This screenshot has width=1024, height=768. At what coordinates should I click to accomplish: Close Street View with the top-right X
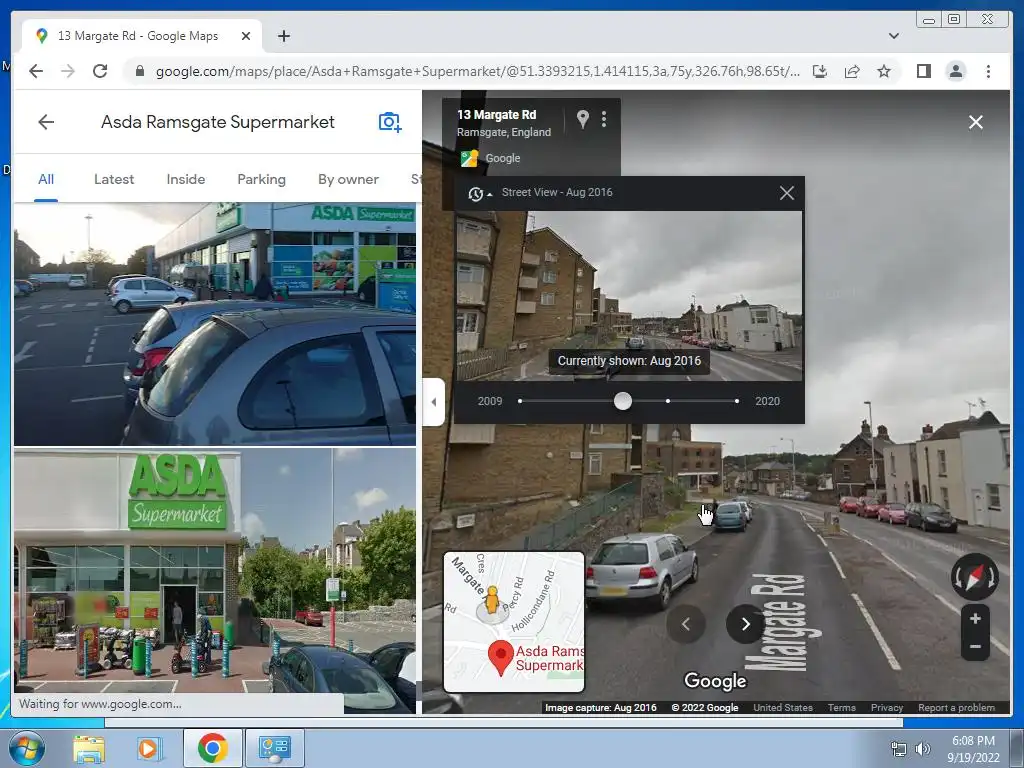[976, 122]
